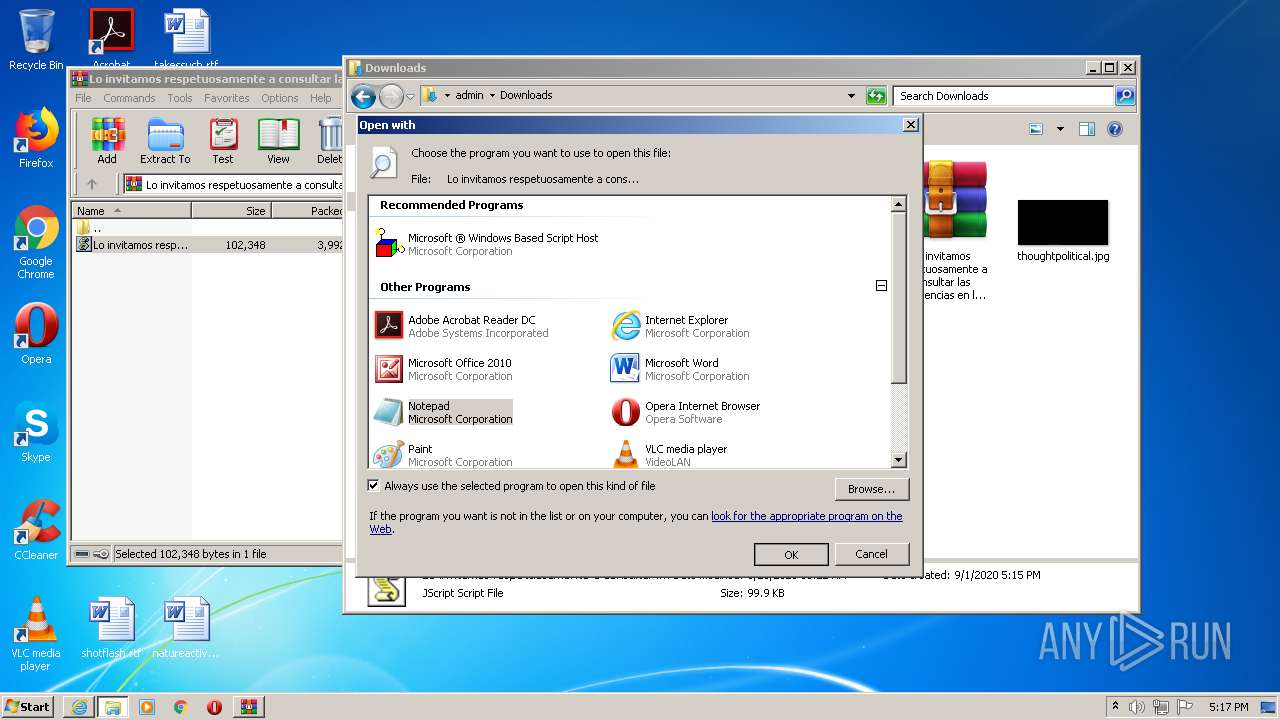The width and height of the screenshot is (1280, 720).
Task: Open Google Chrome desktop shortcut
Action: tap(36, 243)
